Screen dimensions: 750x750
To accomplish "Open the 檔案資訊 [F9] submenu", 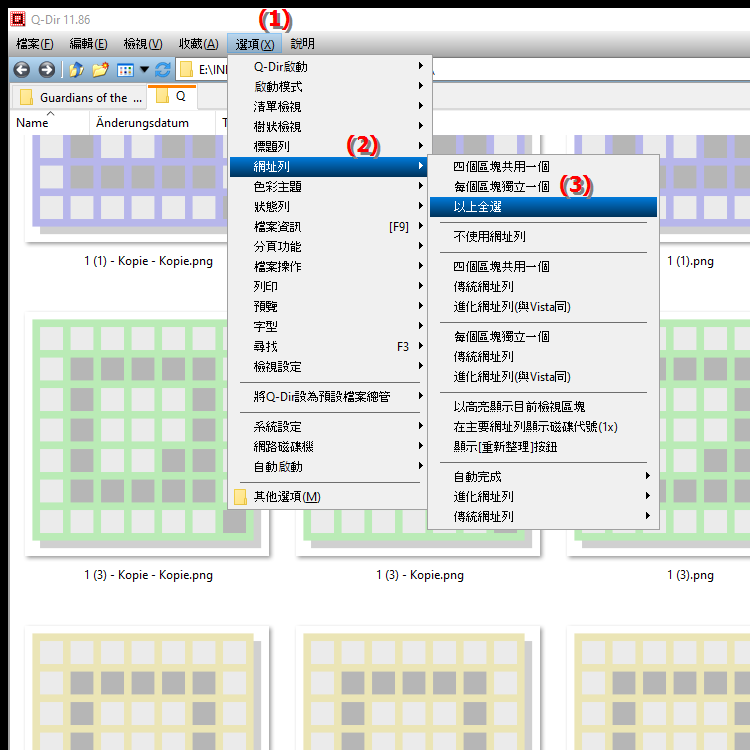I will [330, 227].
